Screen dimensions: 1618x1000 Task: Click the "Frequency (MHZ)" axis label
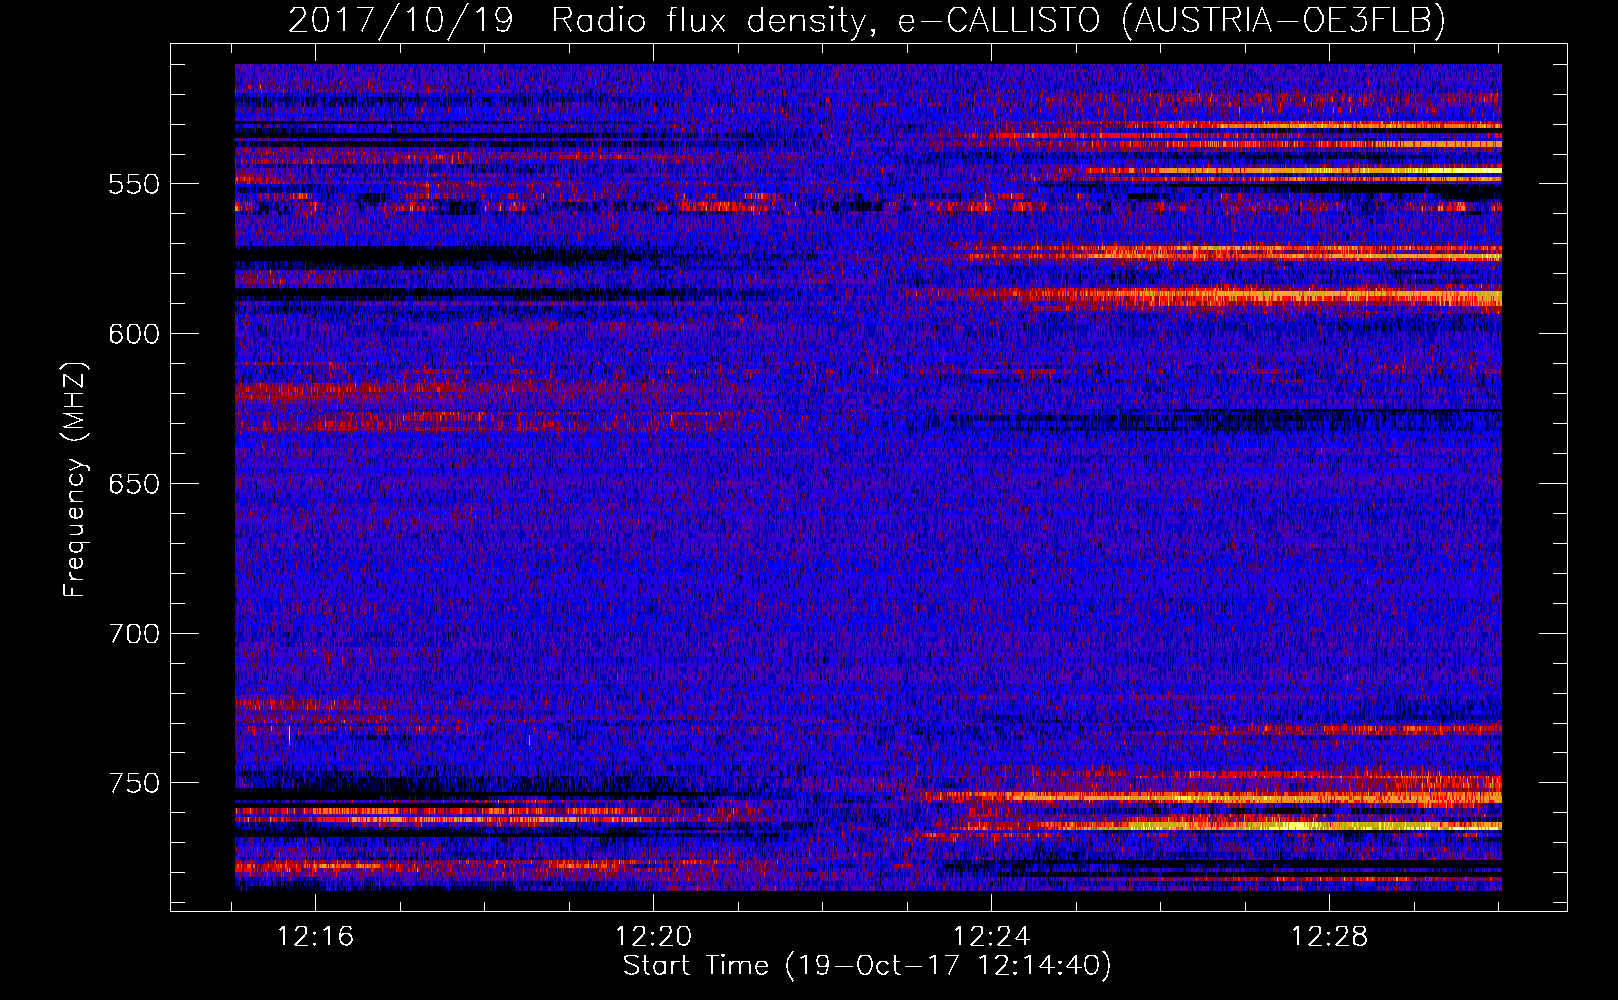pos(75,479)
